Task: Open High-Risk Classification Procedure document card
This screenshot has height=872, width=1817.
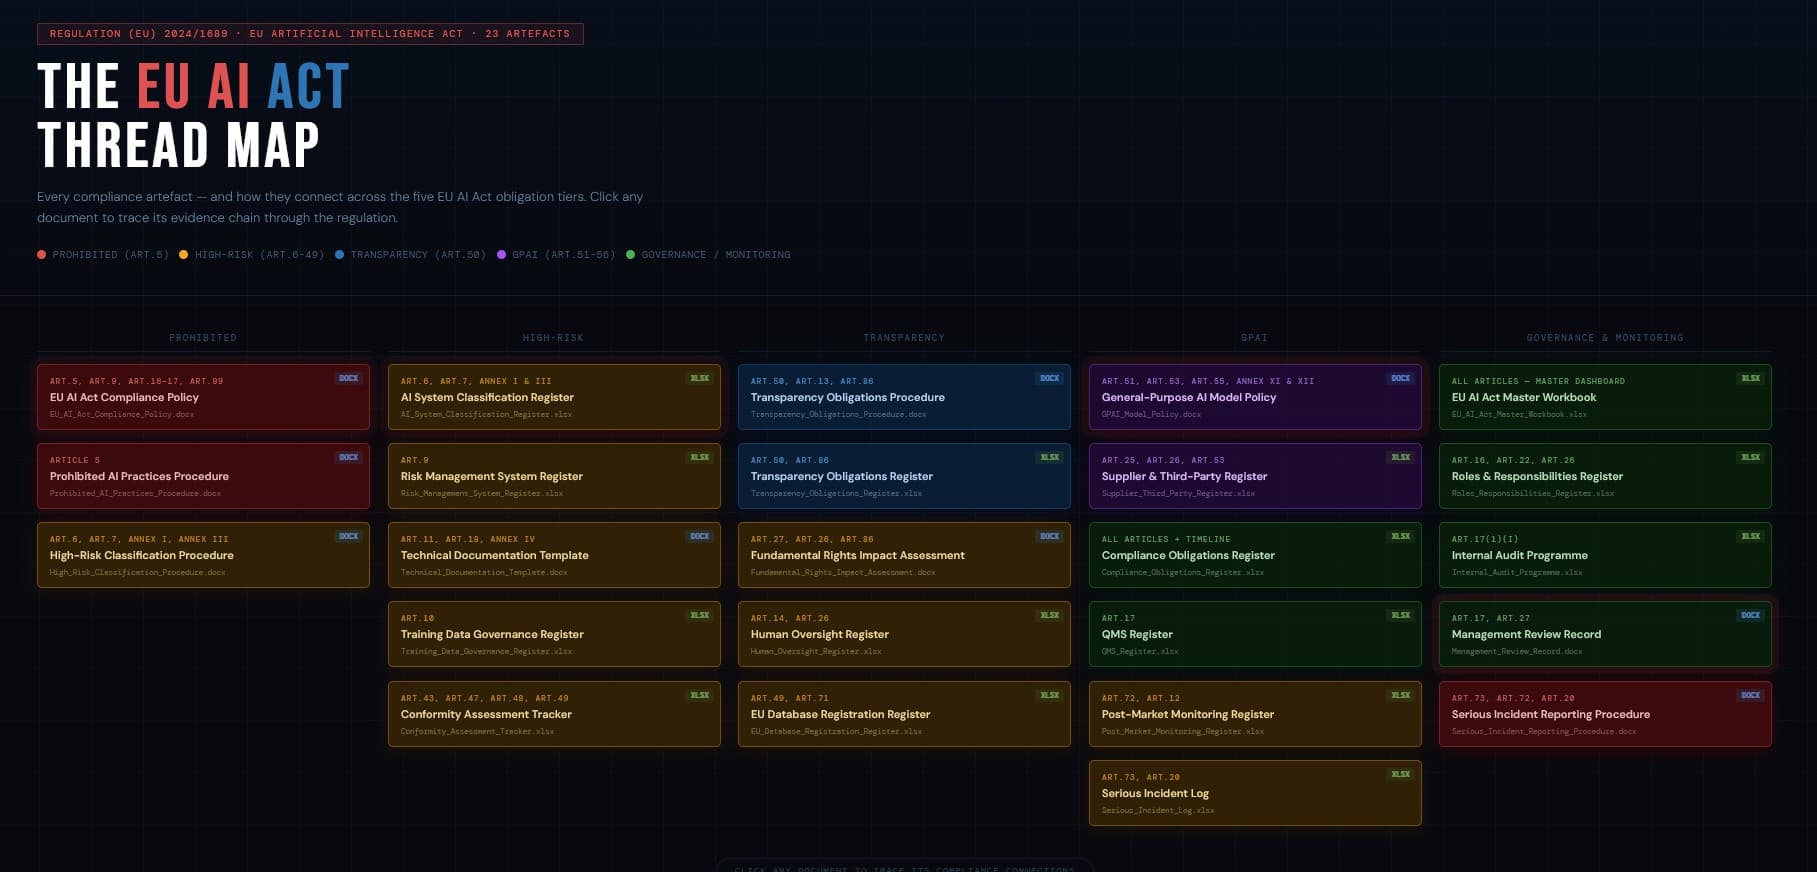Action: pos(203,555)
